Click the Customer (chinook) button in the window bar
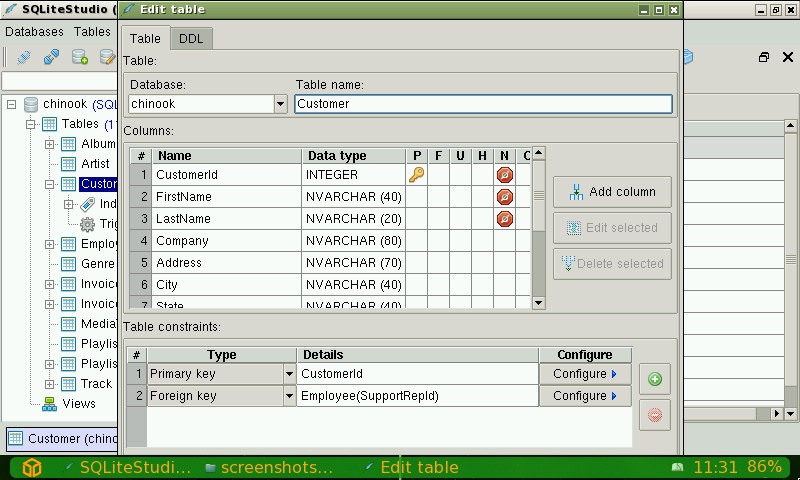Image resolution: width=800 pixels, height=480 pixels. tap(62, 439)
